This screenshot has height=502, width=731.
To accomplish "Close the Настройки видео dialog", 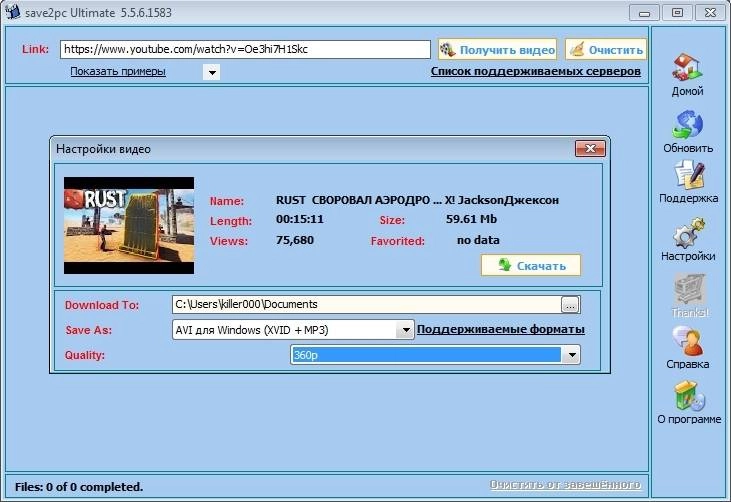I will click(590, 149).
